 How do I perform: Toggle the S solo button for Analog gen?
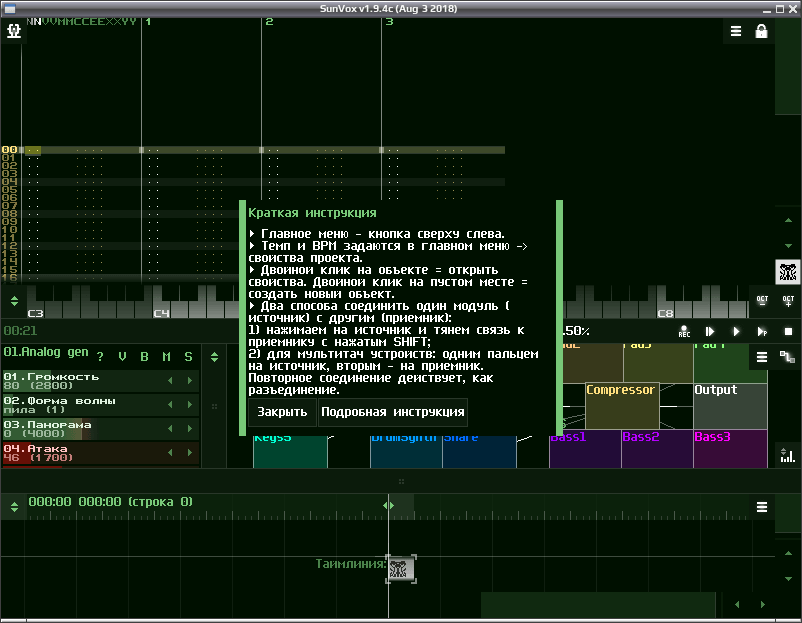point(188,357)
